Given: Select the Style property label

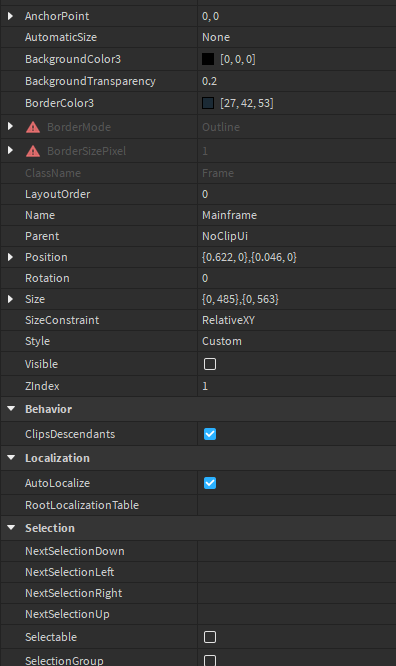Looking at the screenshot, I should [37, 341].
